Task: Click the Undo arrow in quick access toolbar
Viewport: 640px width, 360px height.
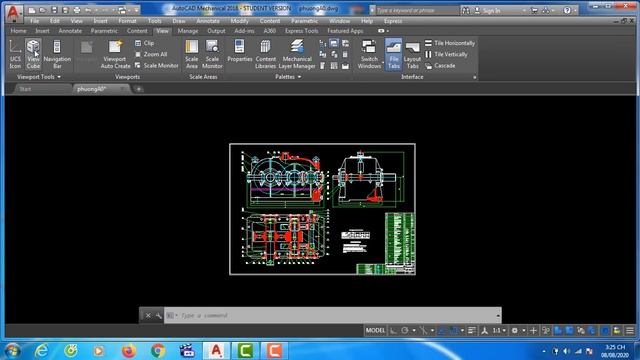Action: (x=88, y=10)
